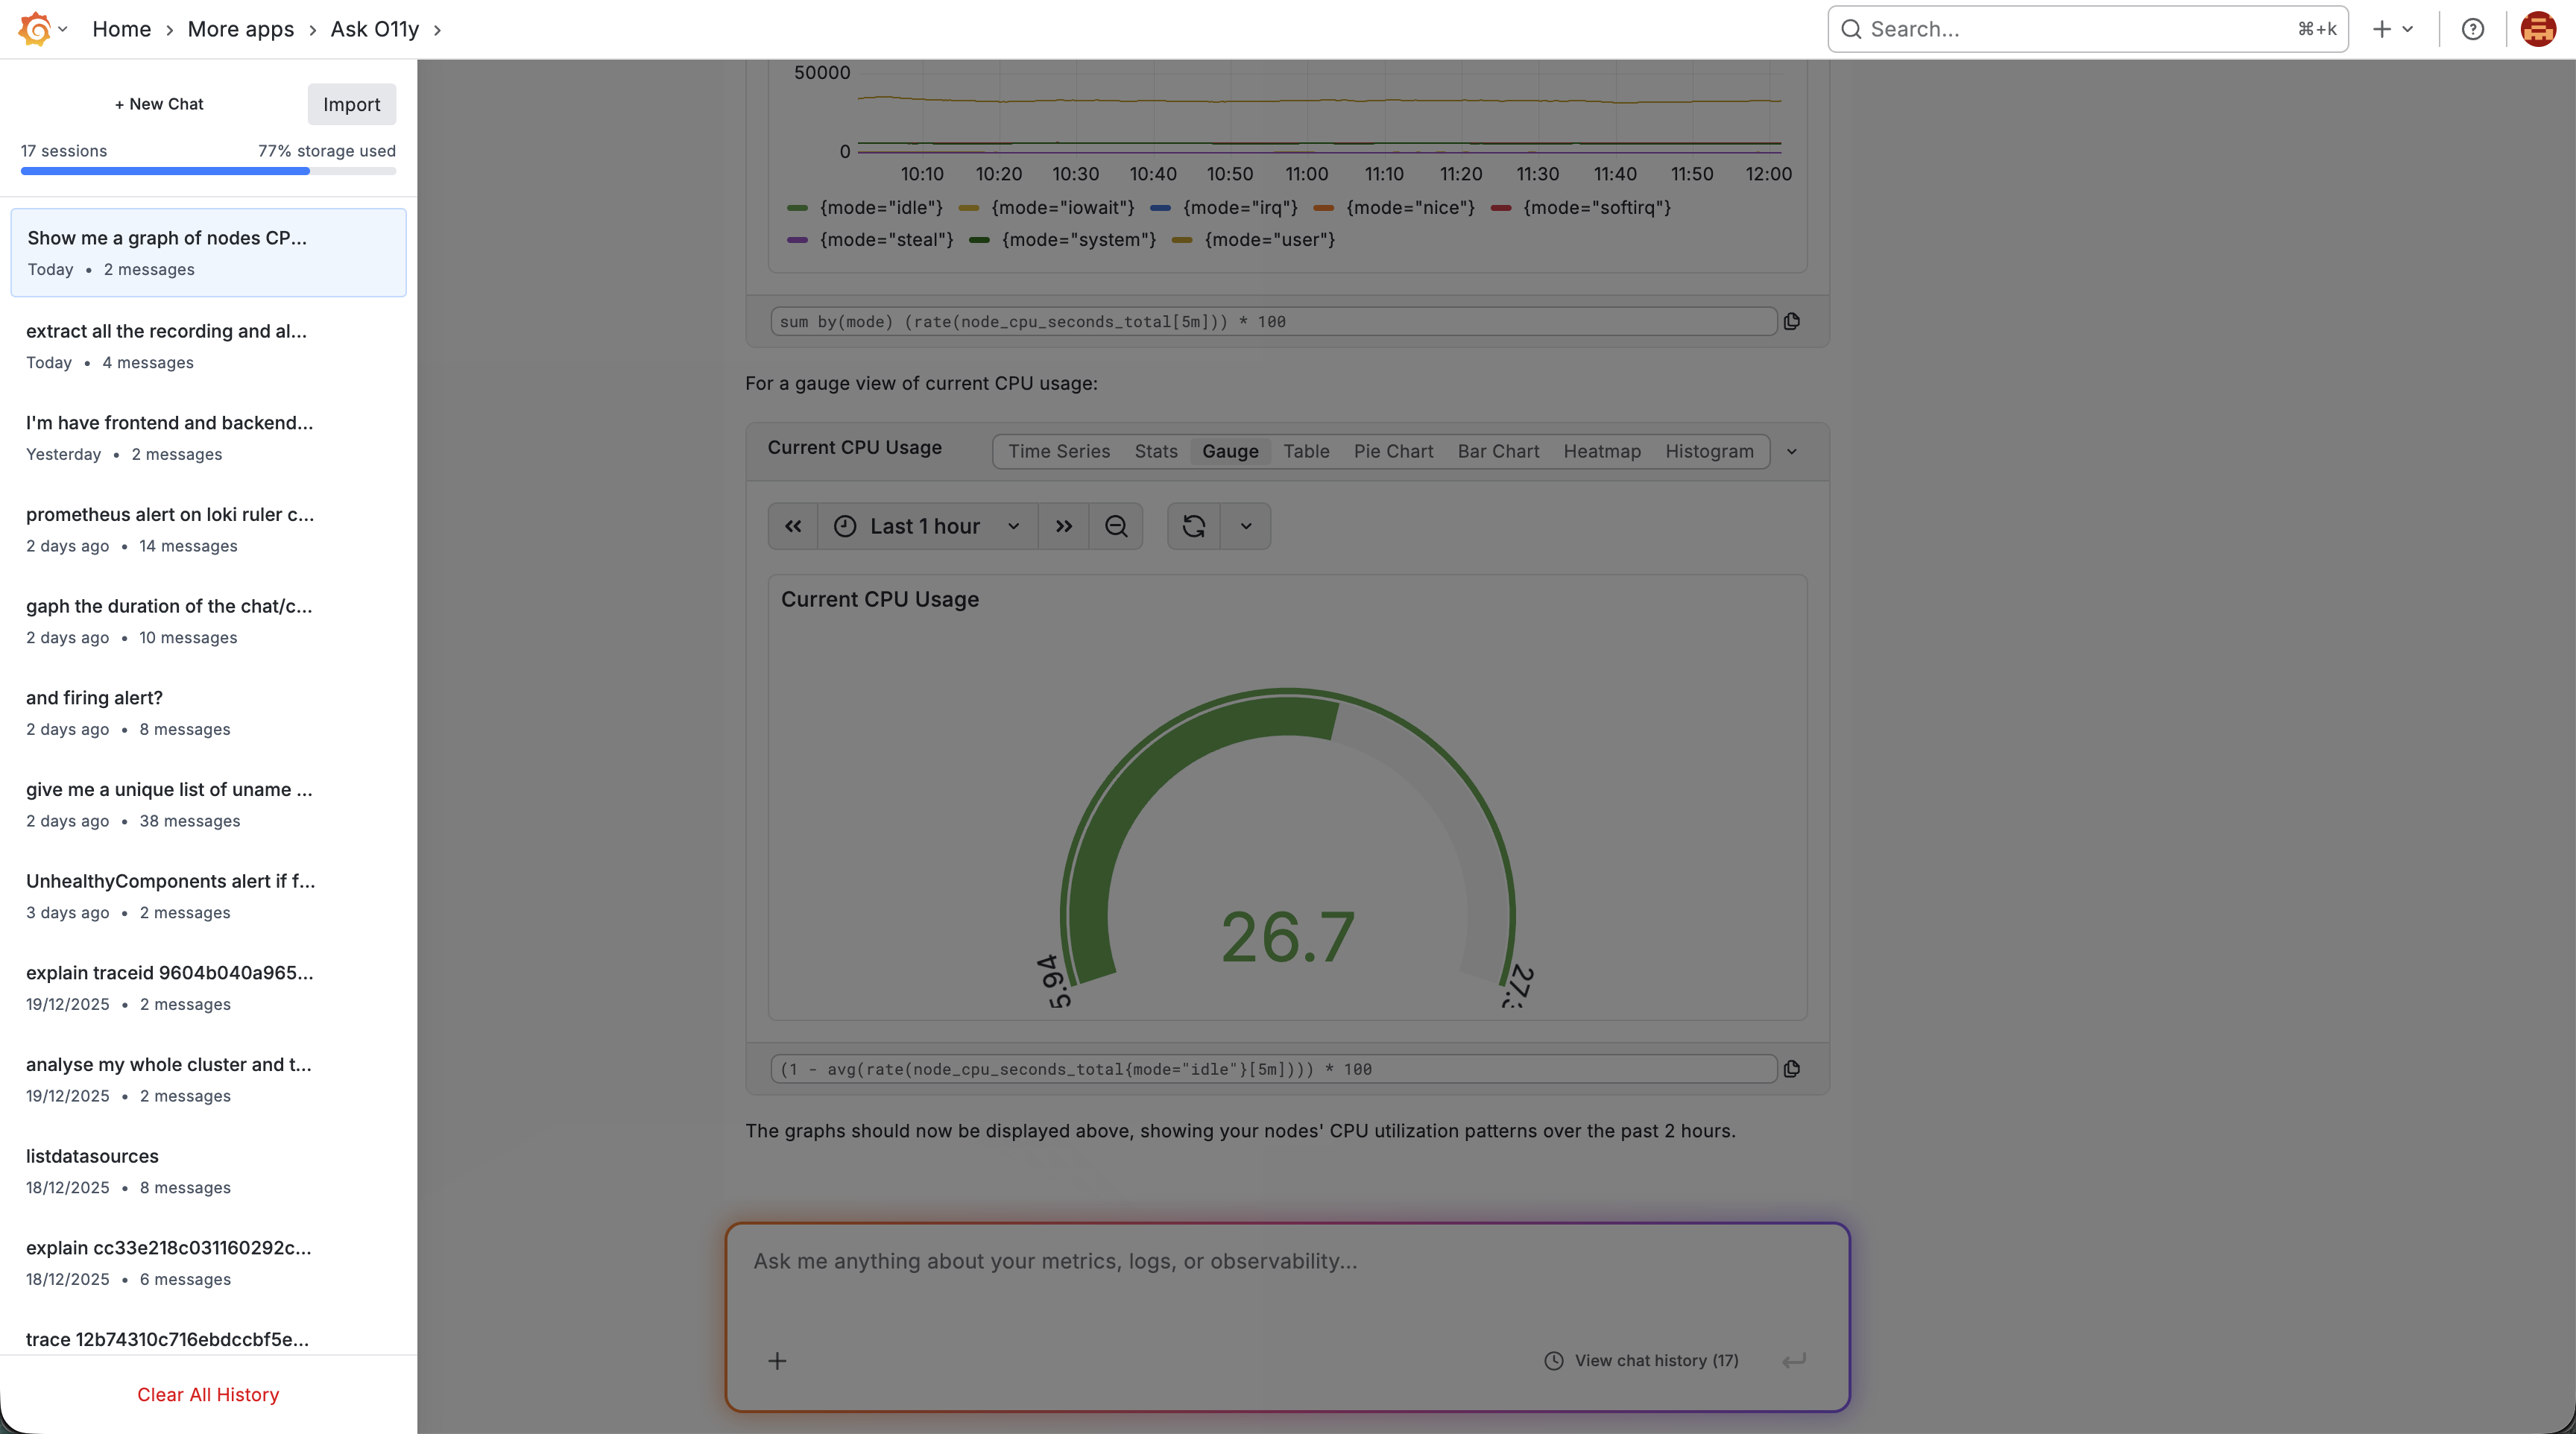This screenshot has width=2576, height=1434.
Task: Shift time range forward
Action: click(x=1064, y=526)
